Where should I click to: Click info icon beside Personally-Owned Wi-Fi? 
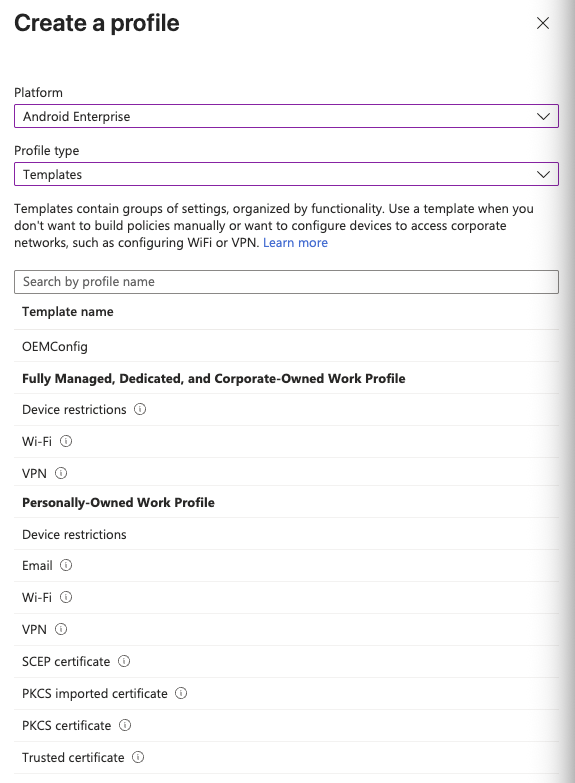coord(66,597)
